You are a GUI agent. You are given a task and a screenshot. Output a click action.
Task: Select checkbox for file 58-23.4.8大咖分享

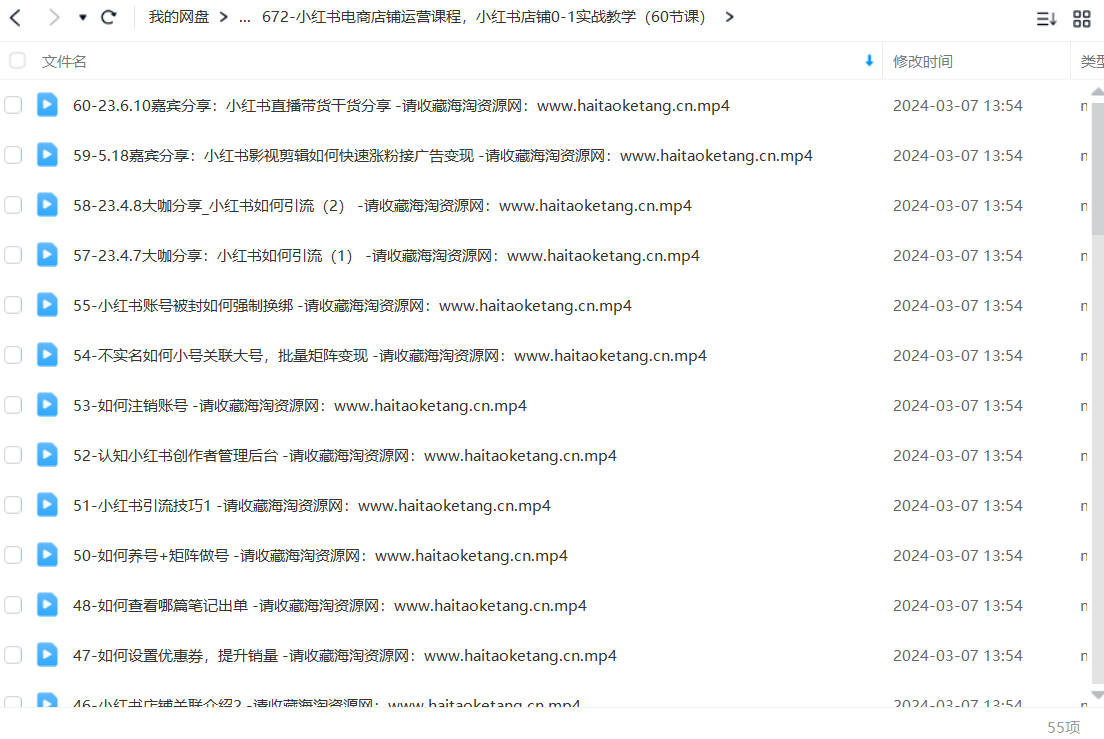click(13, 206)
